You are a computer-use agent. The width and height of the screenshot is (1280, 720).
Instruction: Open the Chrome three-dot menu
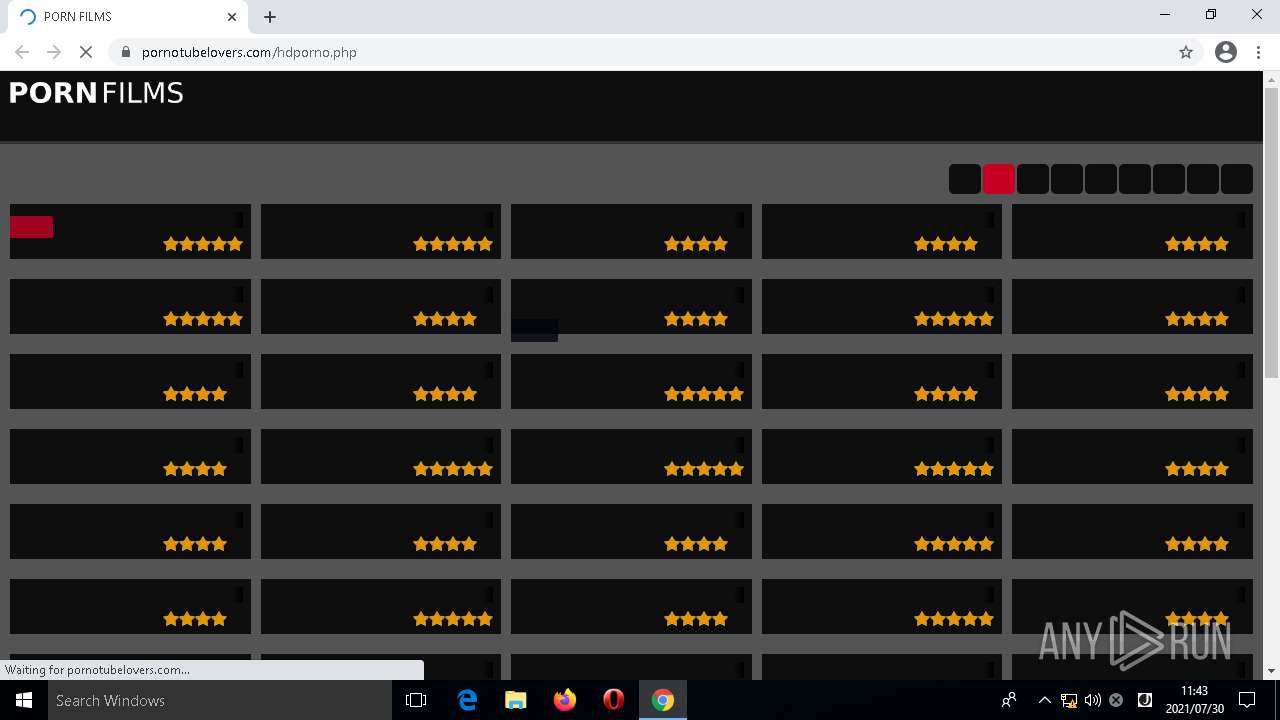coord(1258,52)
